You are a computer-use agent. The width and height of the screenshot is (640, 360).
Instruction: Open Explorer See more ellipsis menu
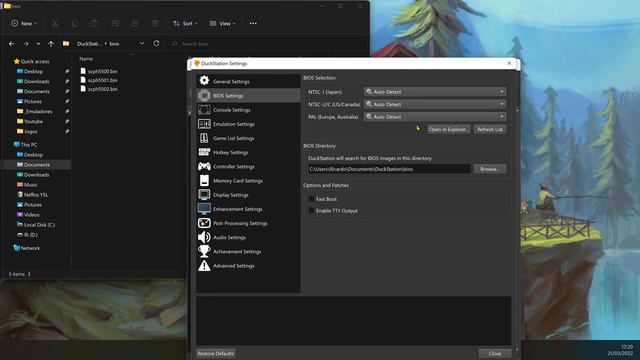253,24
